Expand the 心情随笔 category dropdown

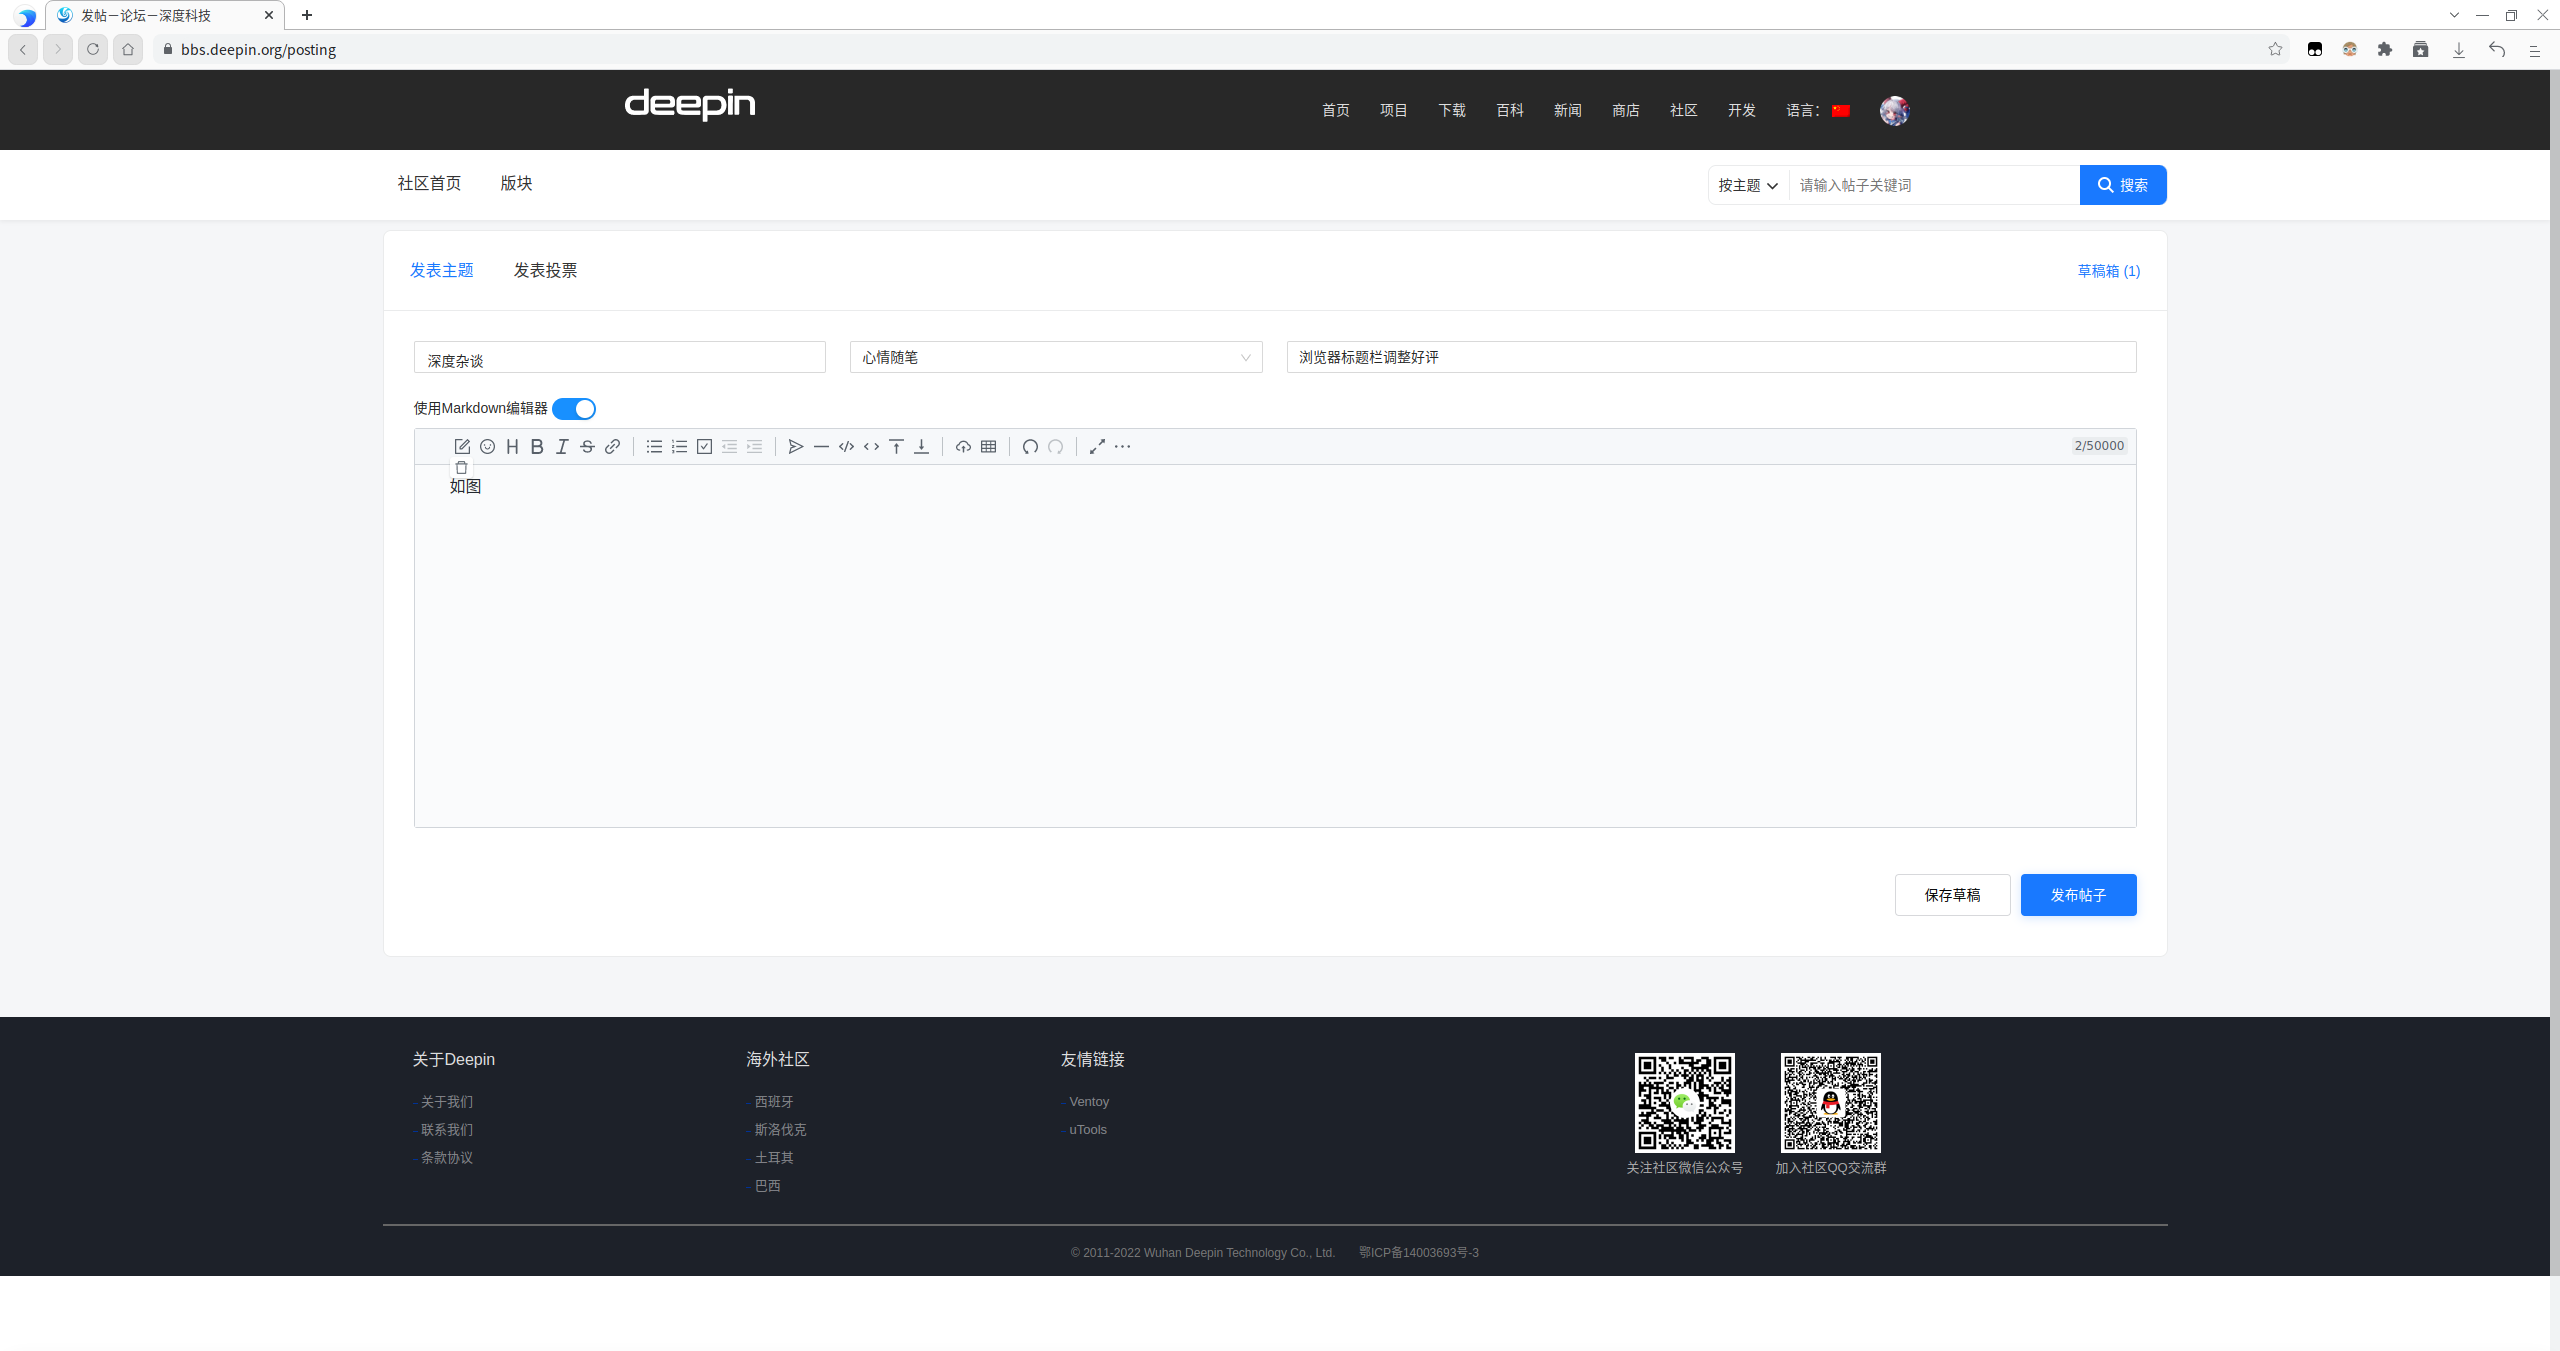[x=1055, y=357]
